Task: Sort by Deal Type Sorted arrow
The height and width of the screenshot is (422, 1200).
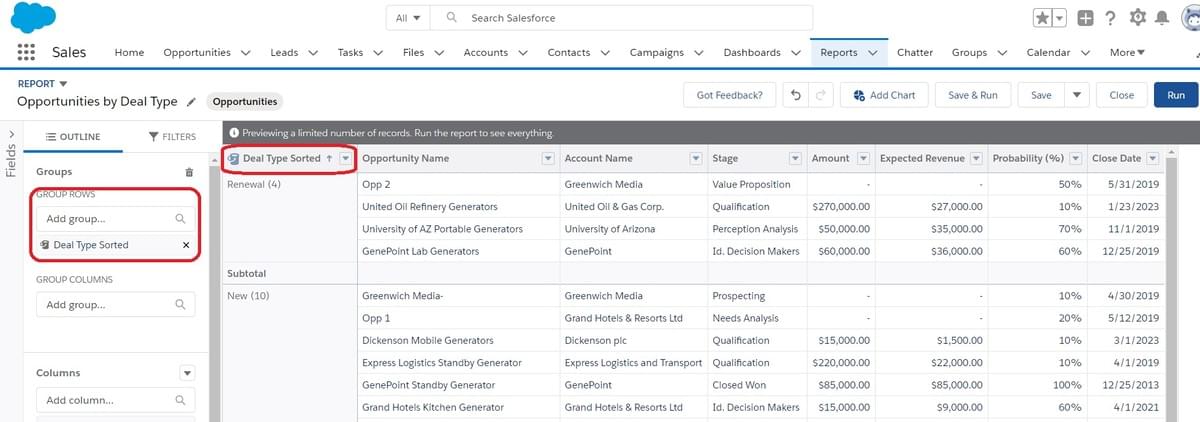Action: [329, 158]
